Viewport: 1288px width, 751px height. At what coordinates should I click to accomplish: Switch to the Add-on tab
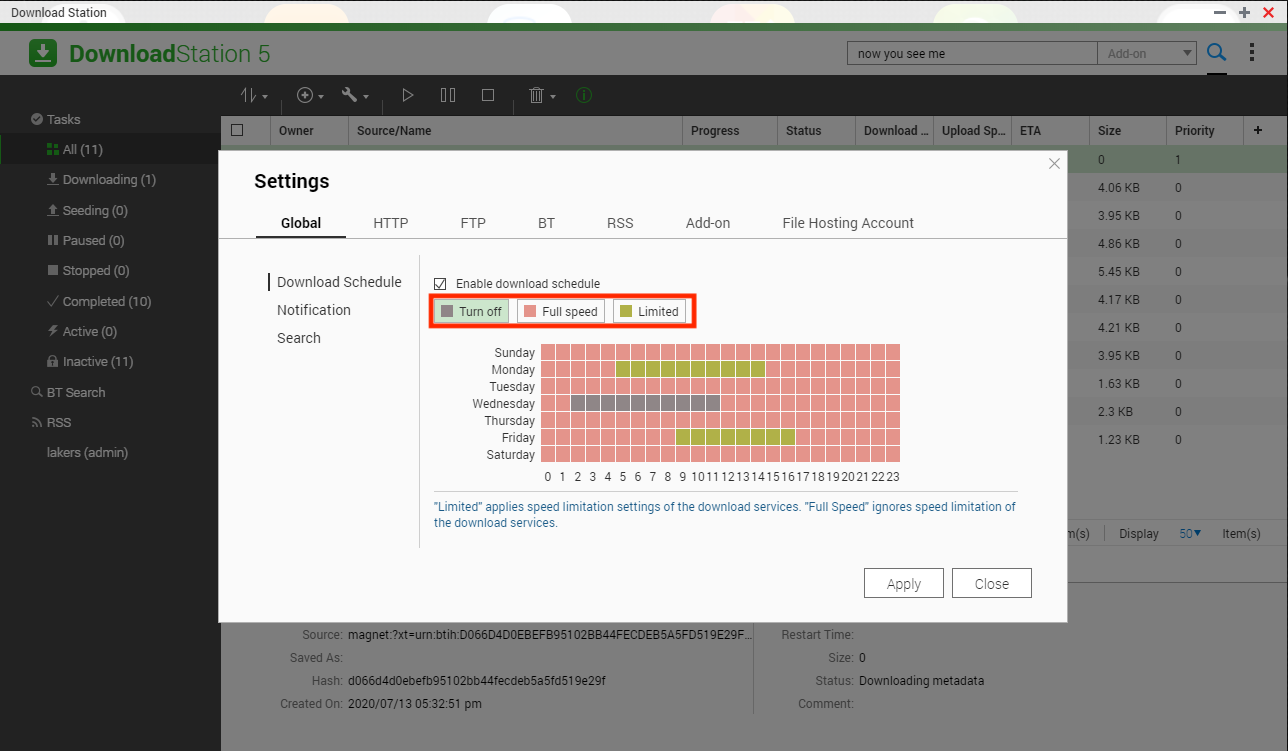pyautogui.click(x=708, y=223)
